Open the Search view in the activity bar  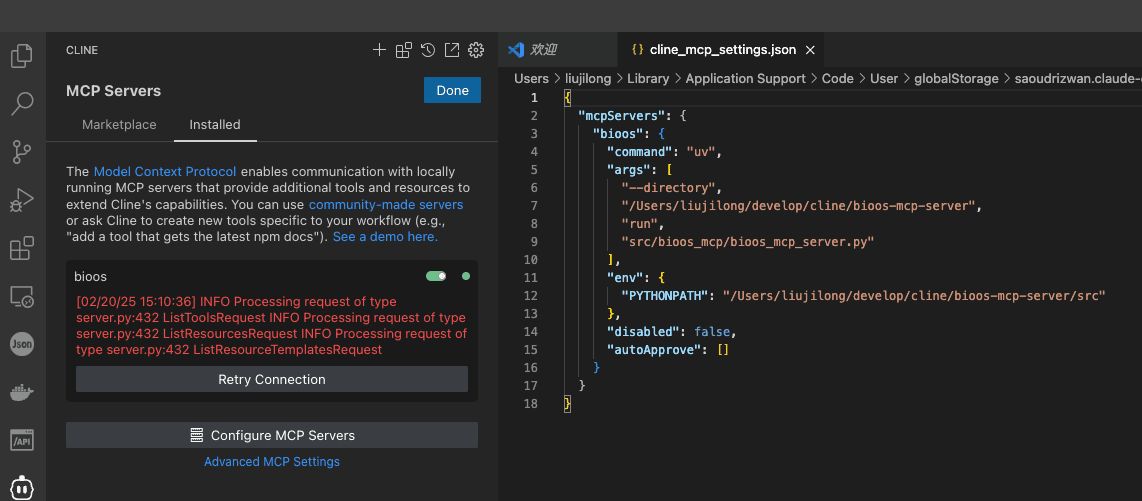pyautogui.click(x=22, y=103)
